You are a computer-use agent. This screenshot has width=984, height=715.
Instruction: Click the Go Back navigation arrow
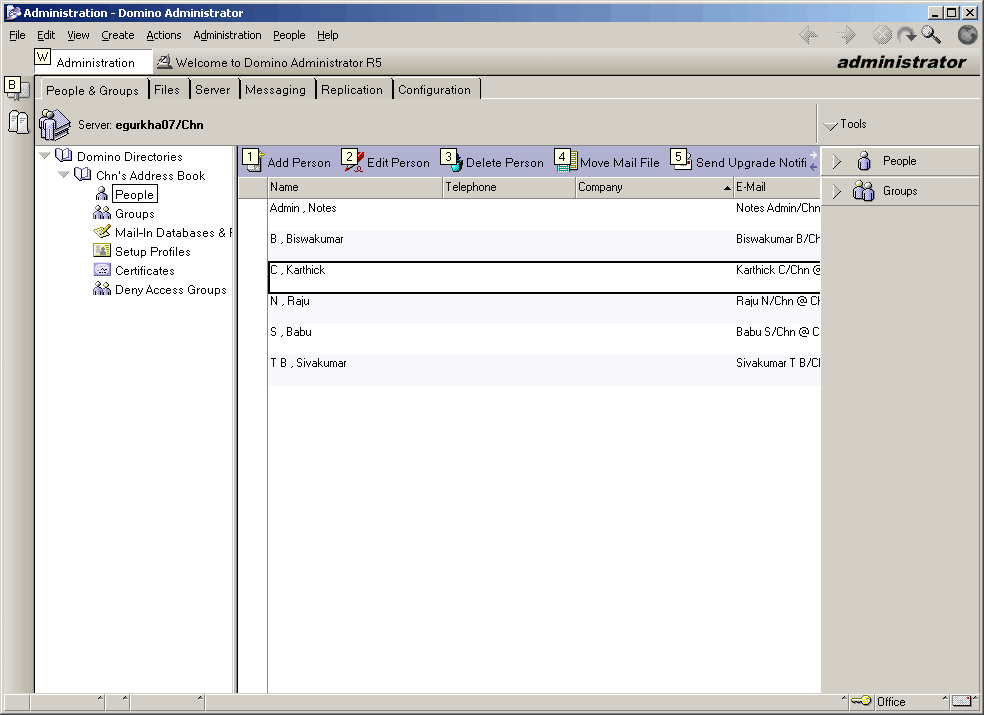809,35
